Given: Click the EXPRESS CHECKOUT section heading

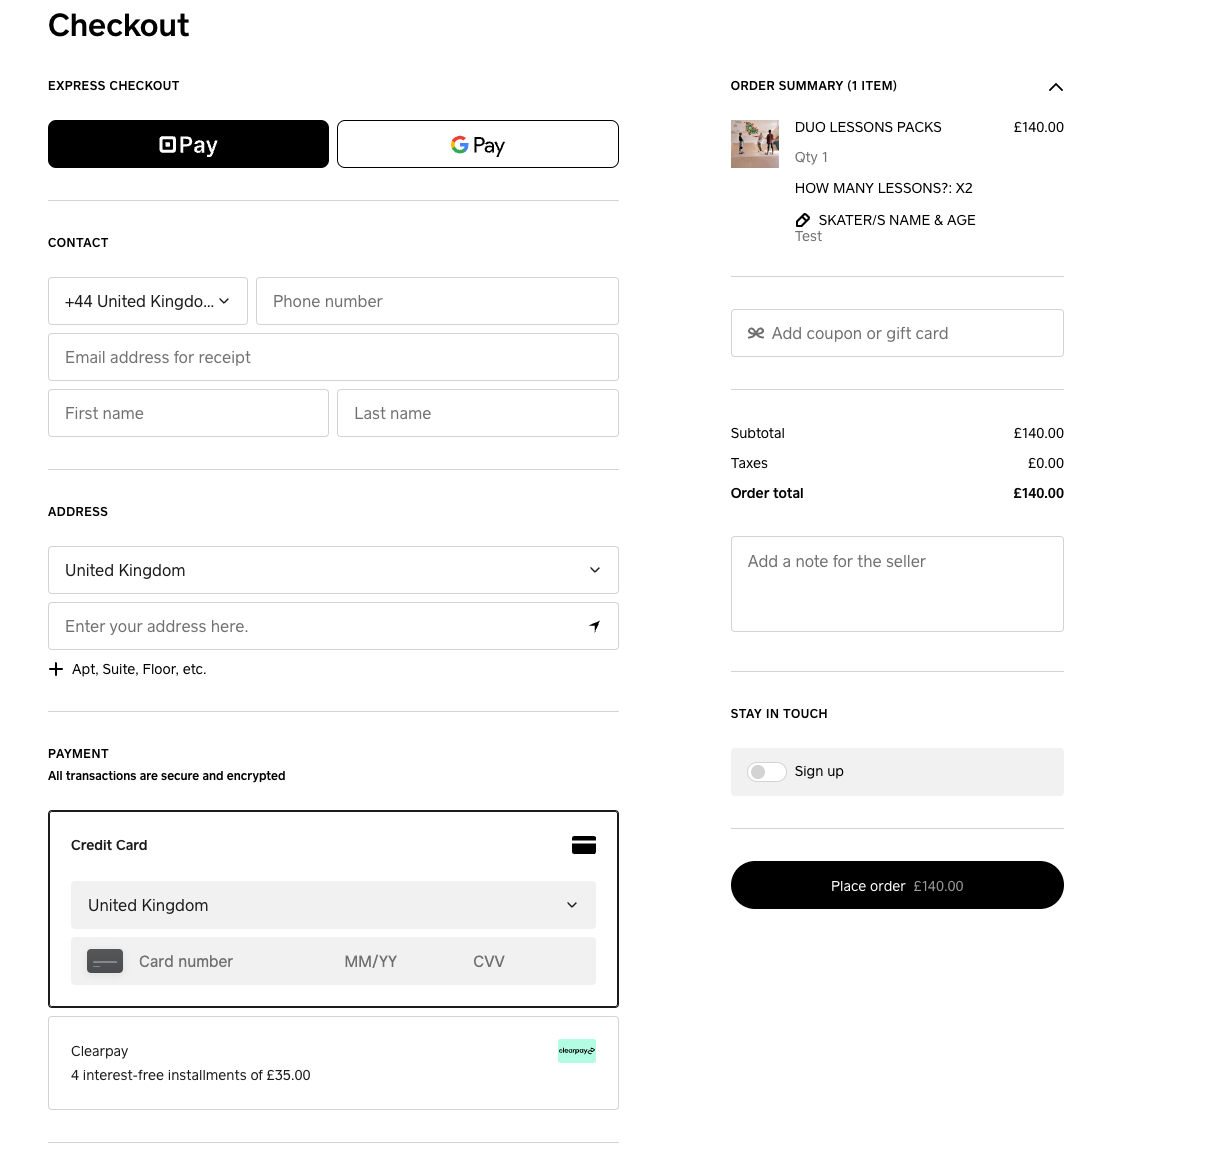Looking at the screenshot, I should tap(113, 86).
